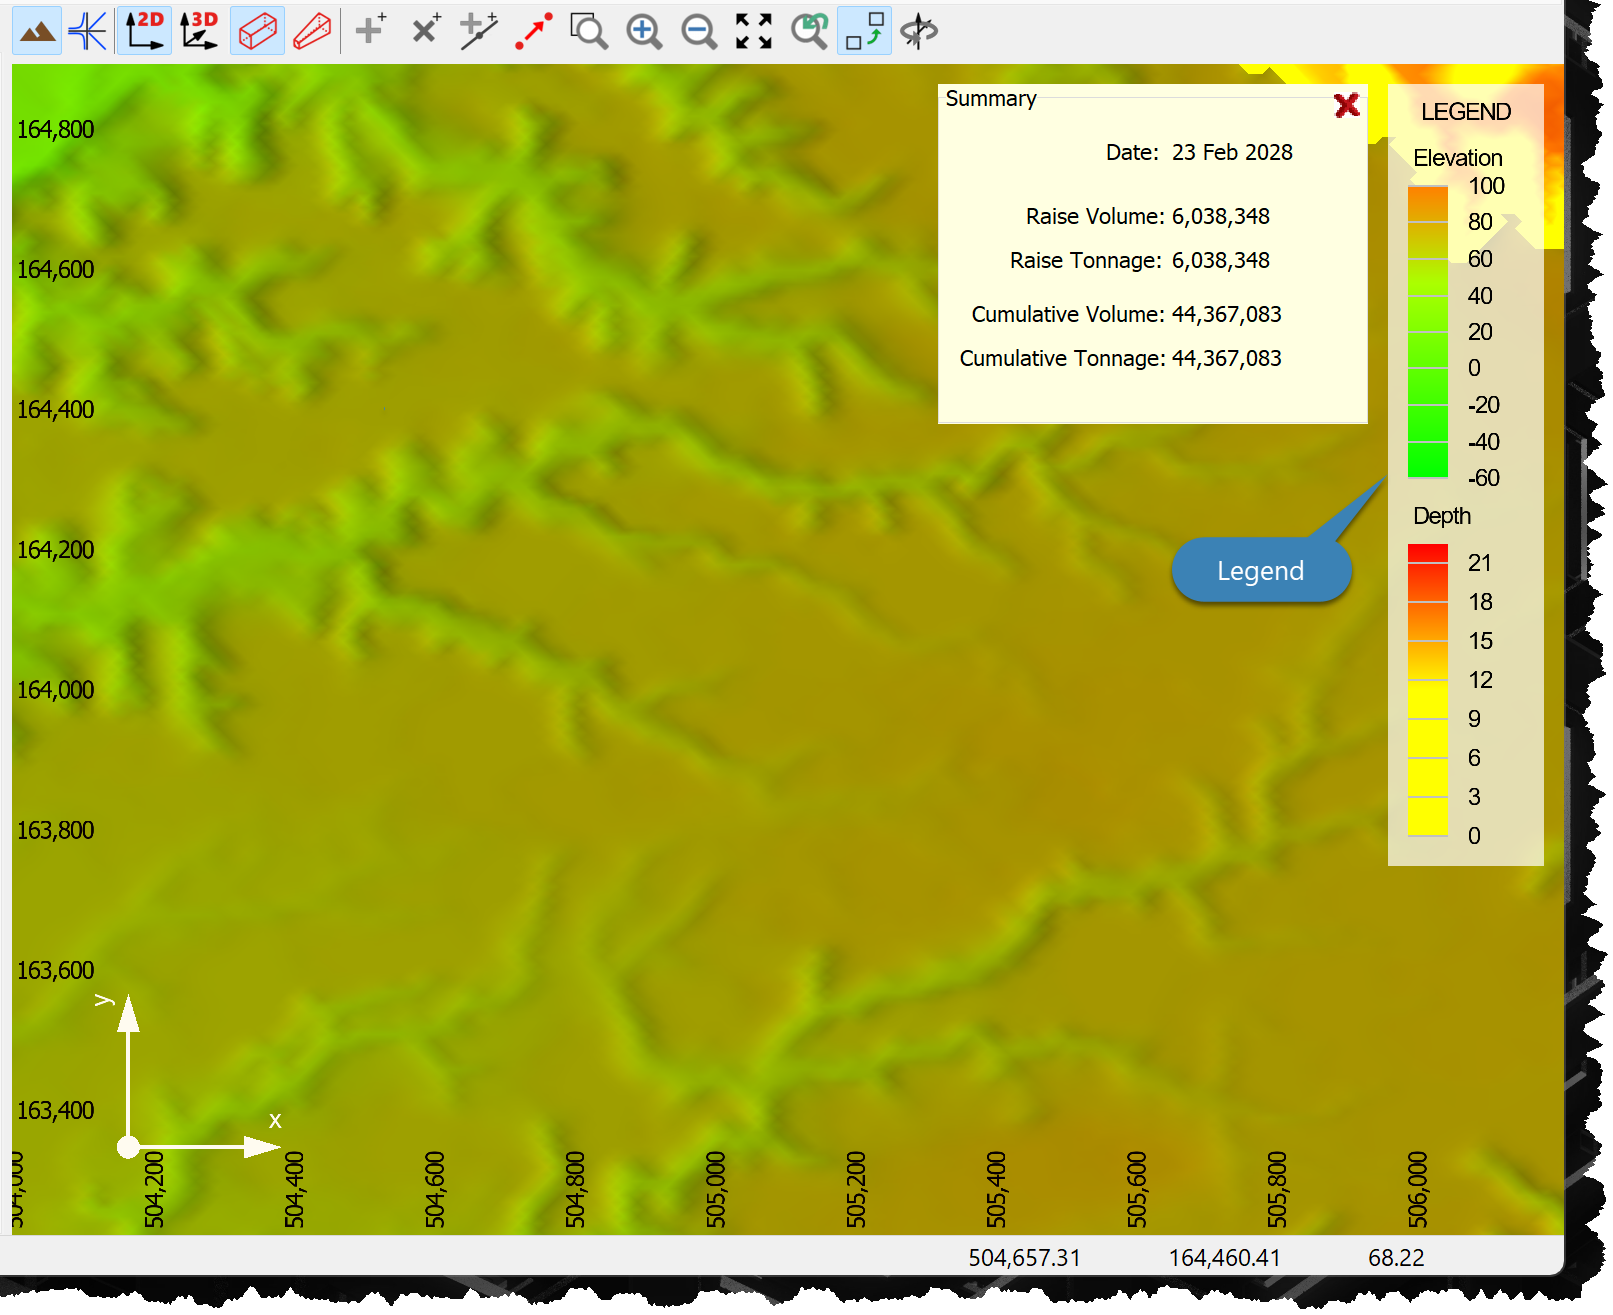Toggle the red orthographic box view
The height and width of the screenshot is (1315, 1613).
(x=257, y=31)
